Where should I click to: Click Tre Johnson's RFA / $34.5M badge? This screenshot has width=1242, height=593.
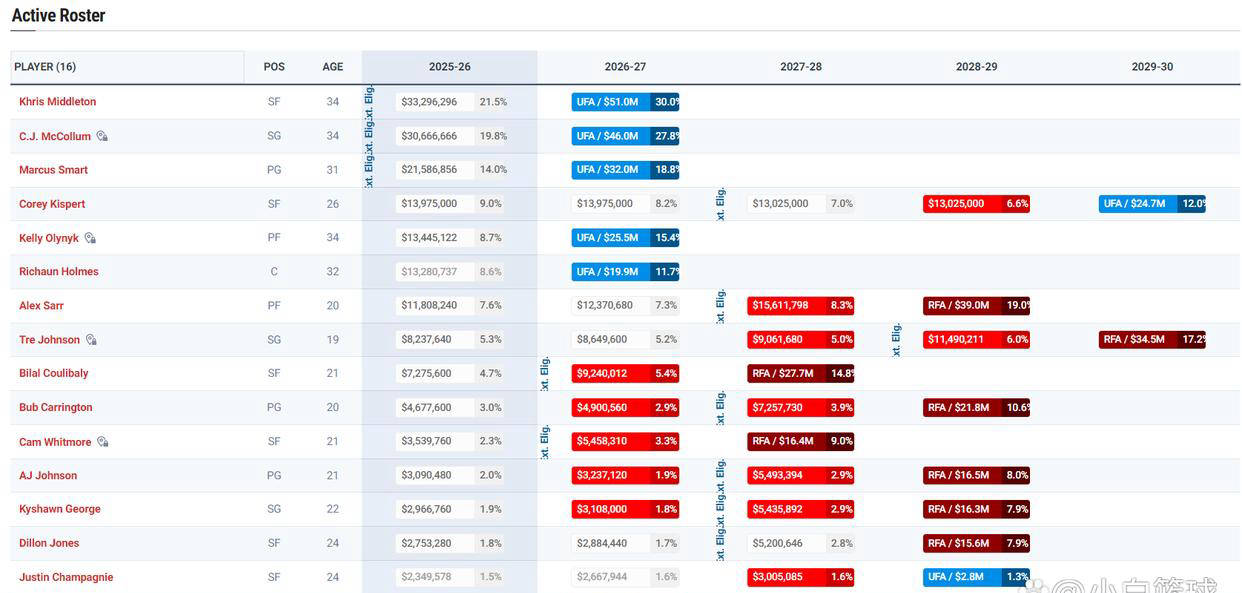[1151, 340]
